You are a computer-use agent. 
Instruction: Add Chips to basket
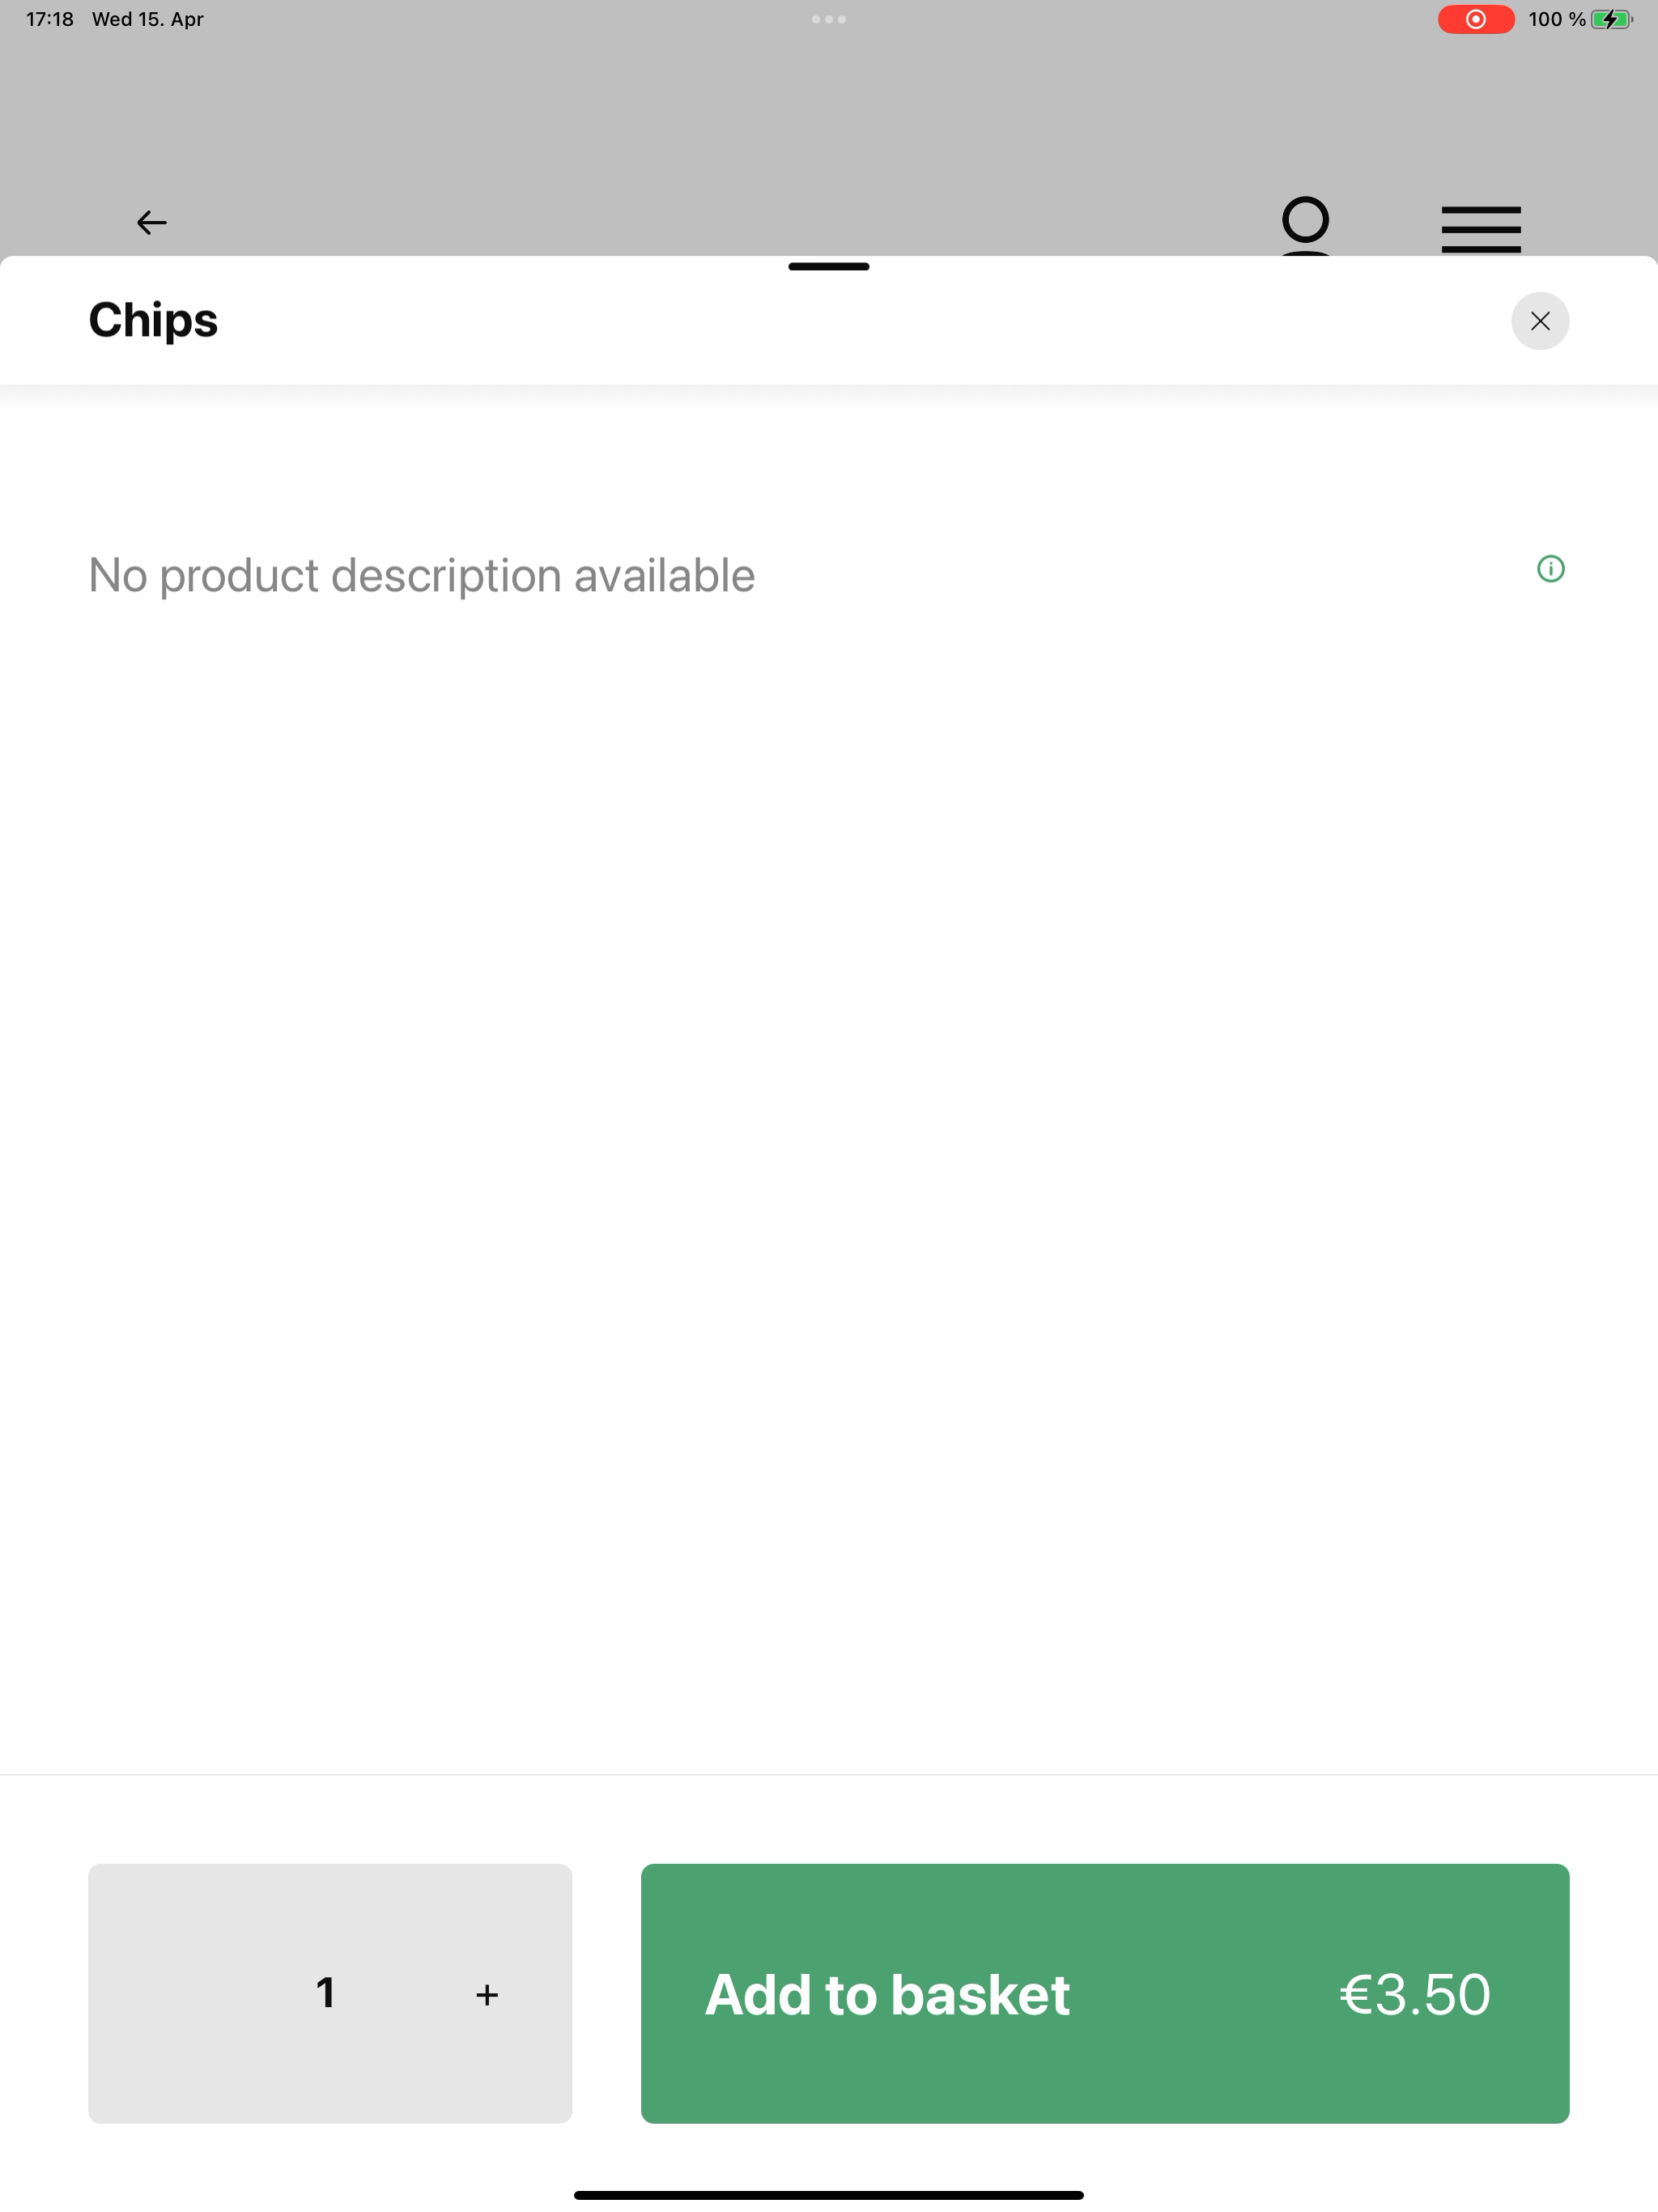1105,1993
